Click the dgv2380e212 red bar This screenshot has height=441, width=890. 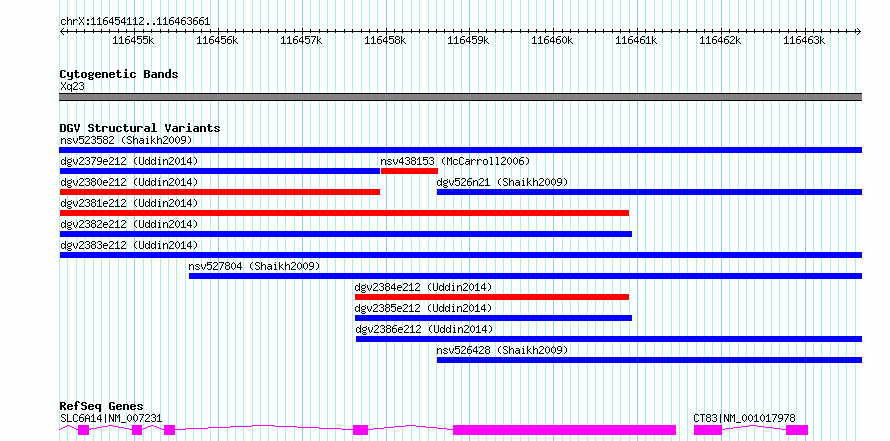pyautogui.click(x=220, y=192)
